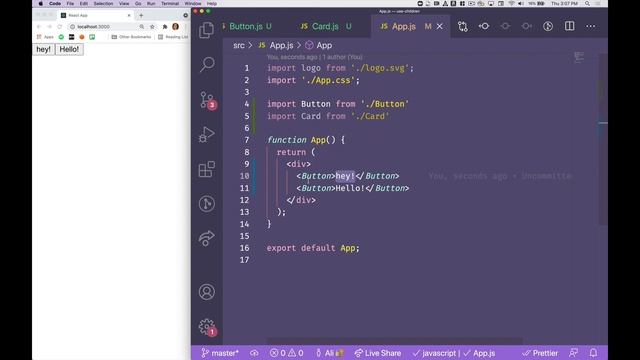The image size is (640, 360).
Task: Click the './Card' import string
Action: click(x=370, y=116)
